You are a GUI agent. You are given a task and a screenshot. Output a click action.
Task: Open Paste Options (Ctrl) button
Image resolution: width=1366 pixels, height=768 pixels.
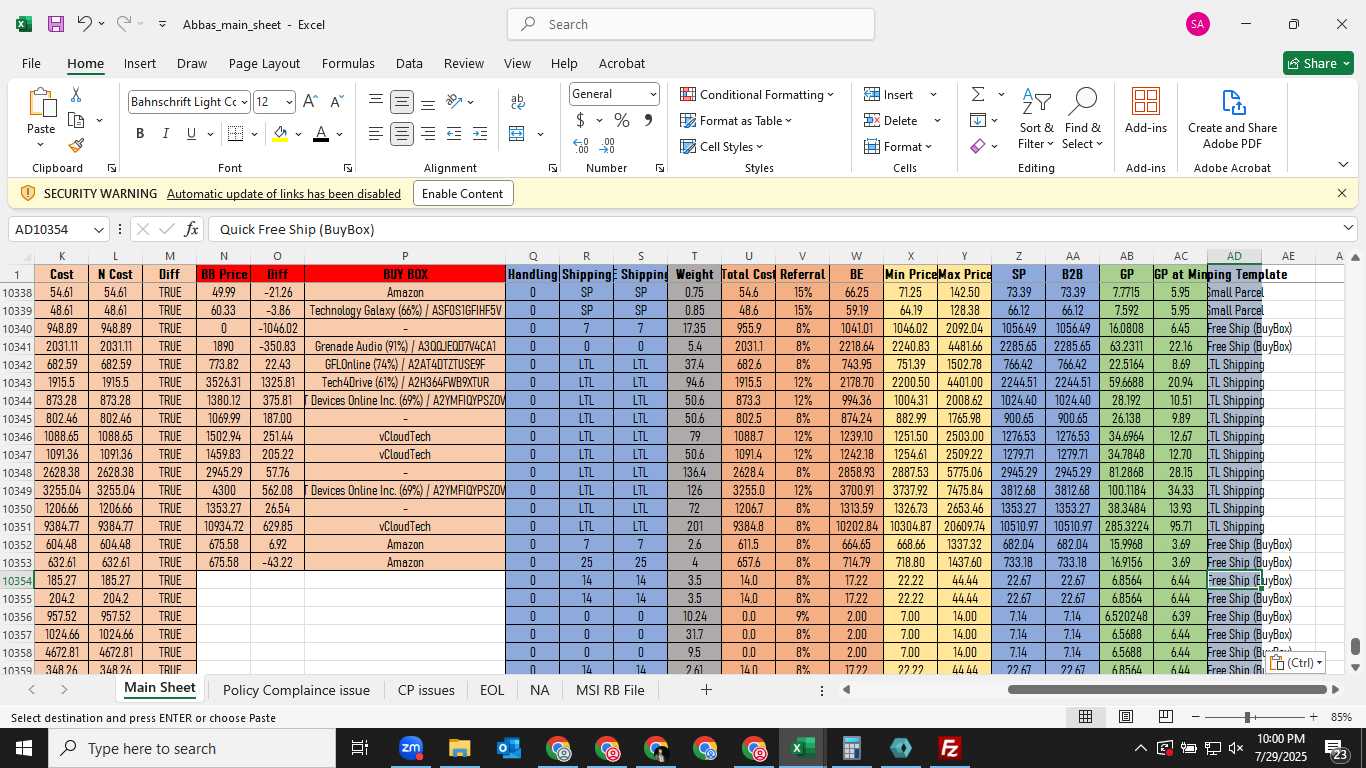click(1296, 662)
